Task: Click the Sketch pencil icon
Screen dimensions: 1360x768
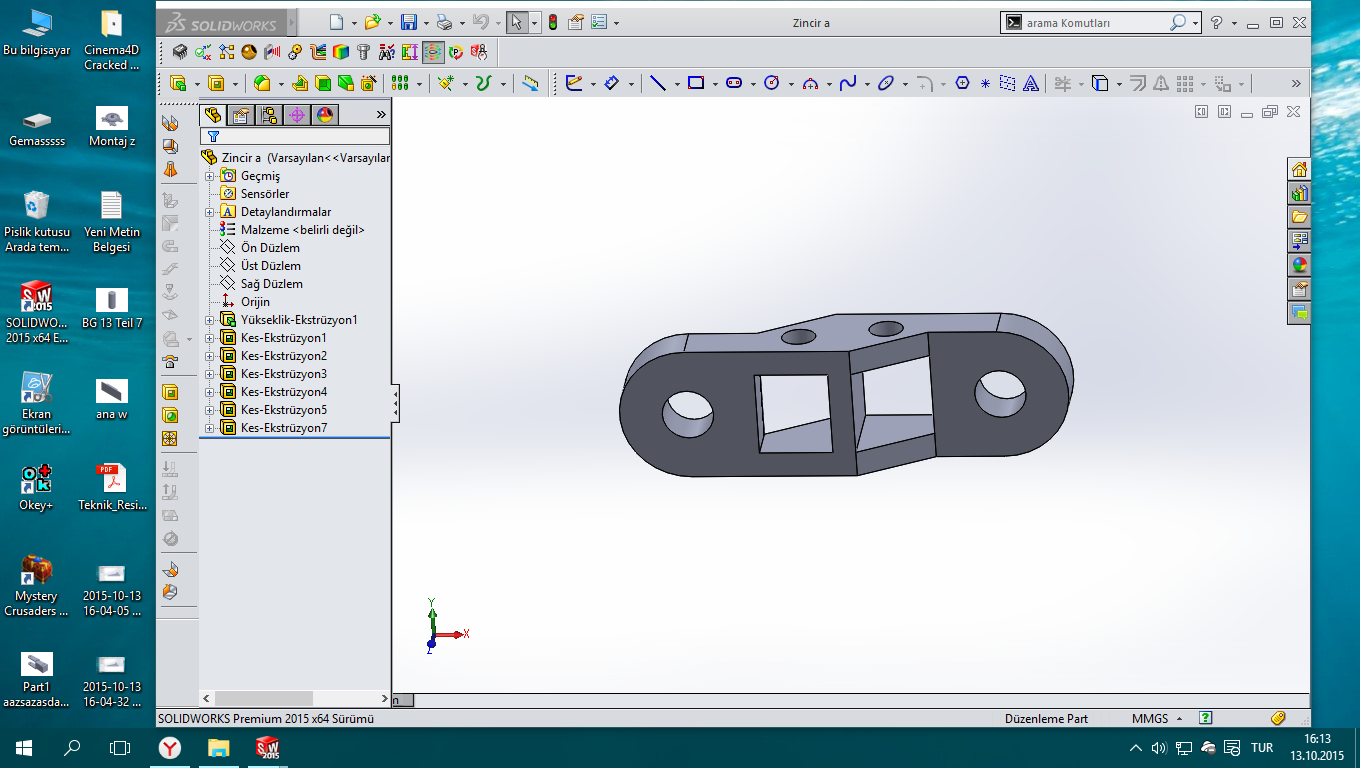Action: tap(574, 84)
